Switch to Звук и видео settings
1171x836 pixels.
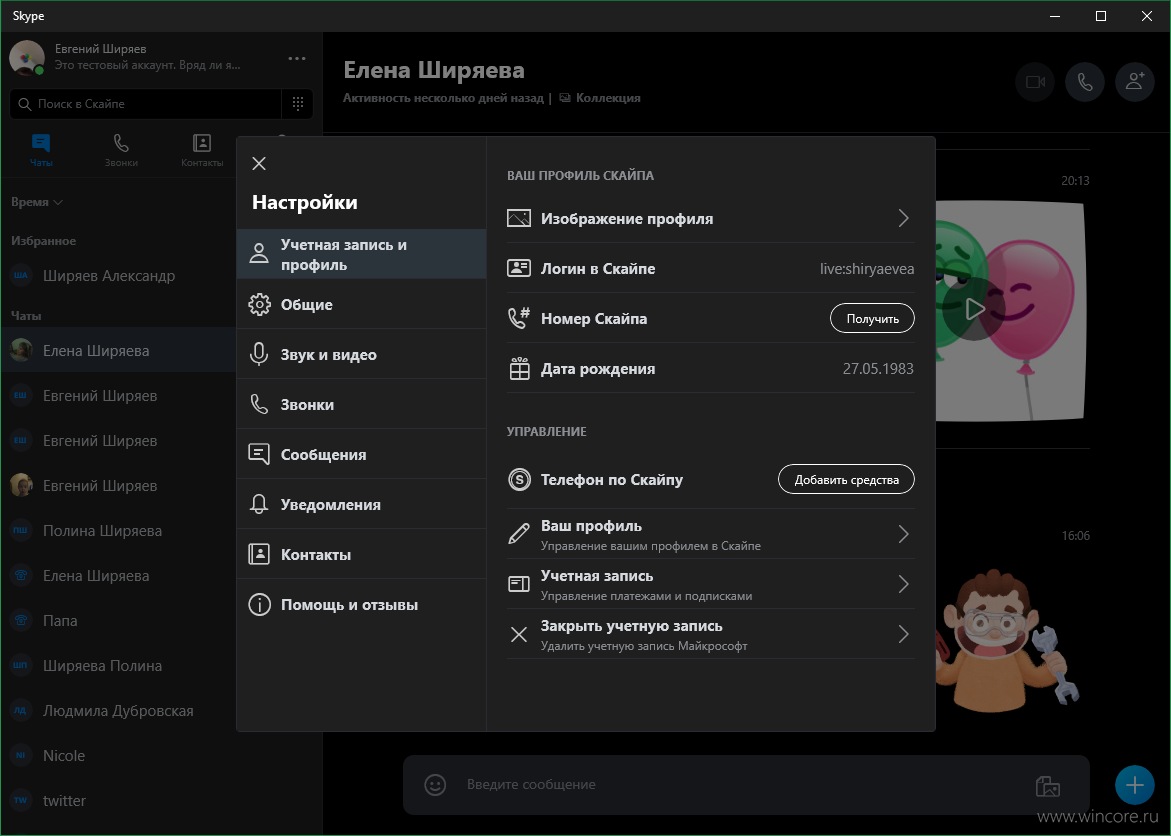(x=361, y=354)
